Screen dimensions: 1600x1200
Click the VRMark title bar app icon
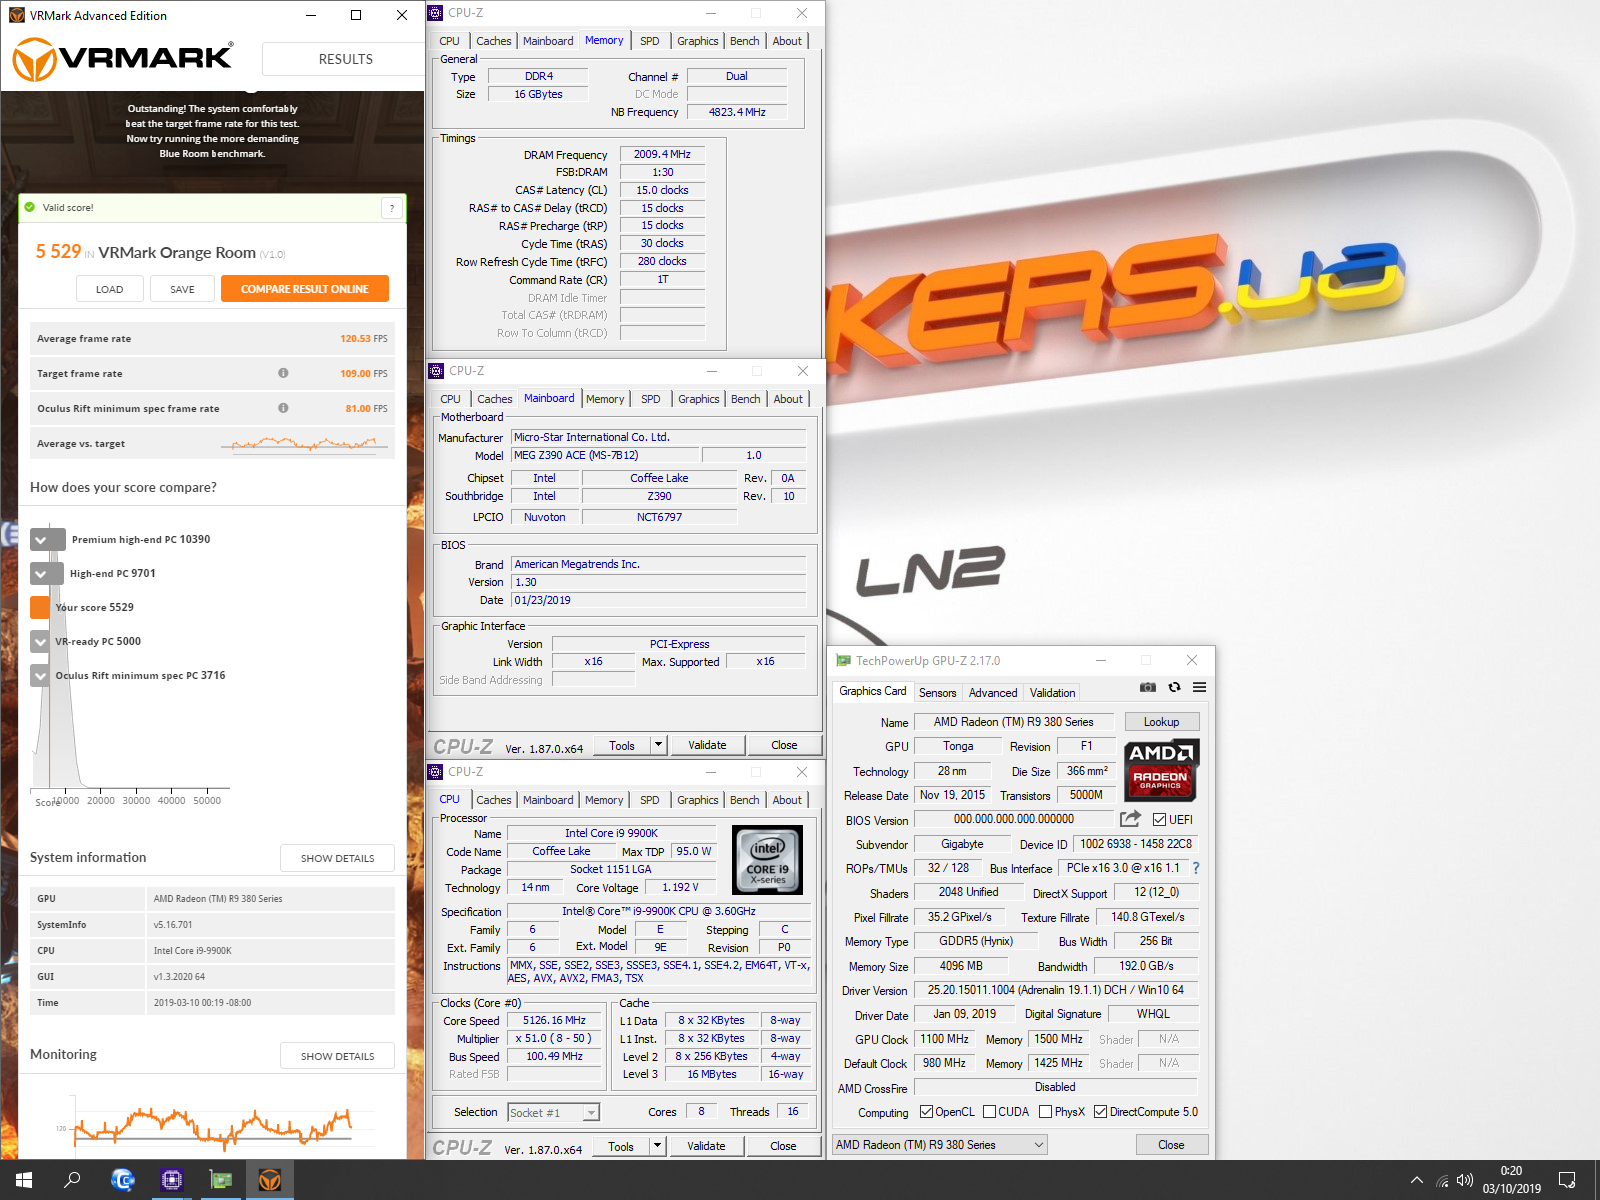16,15
